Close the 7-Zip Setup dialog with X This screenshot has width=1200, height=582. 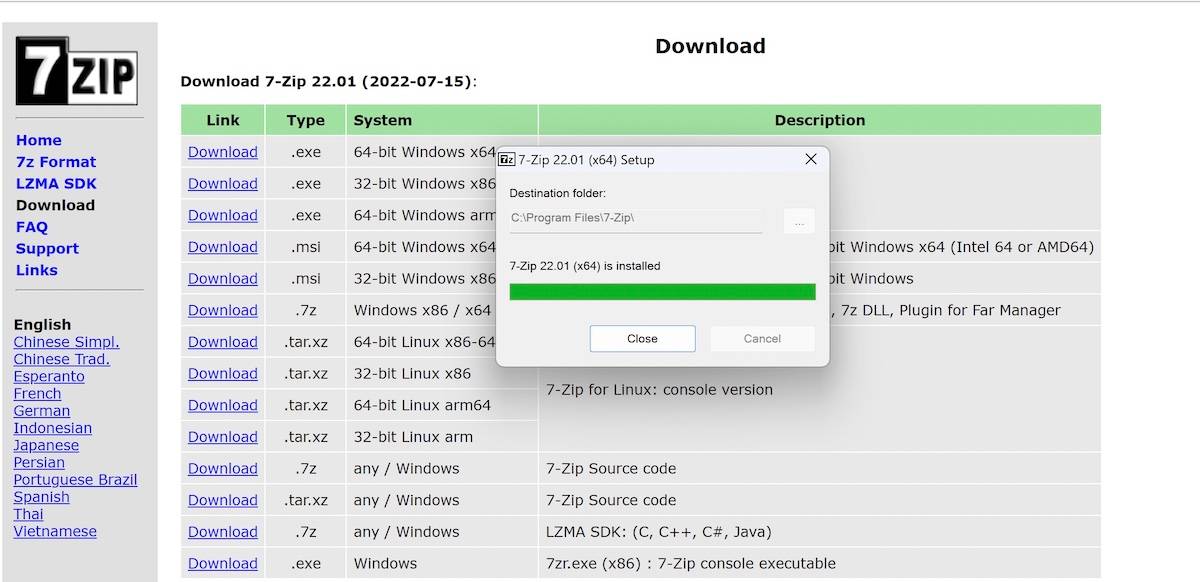tap(811, 159)
